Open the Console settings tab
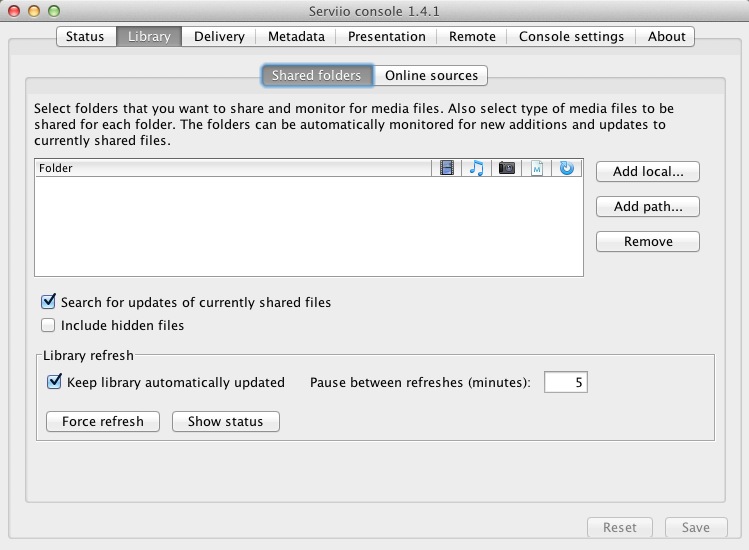The image size is (749, 550). point(571,36)
